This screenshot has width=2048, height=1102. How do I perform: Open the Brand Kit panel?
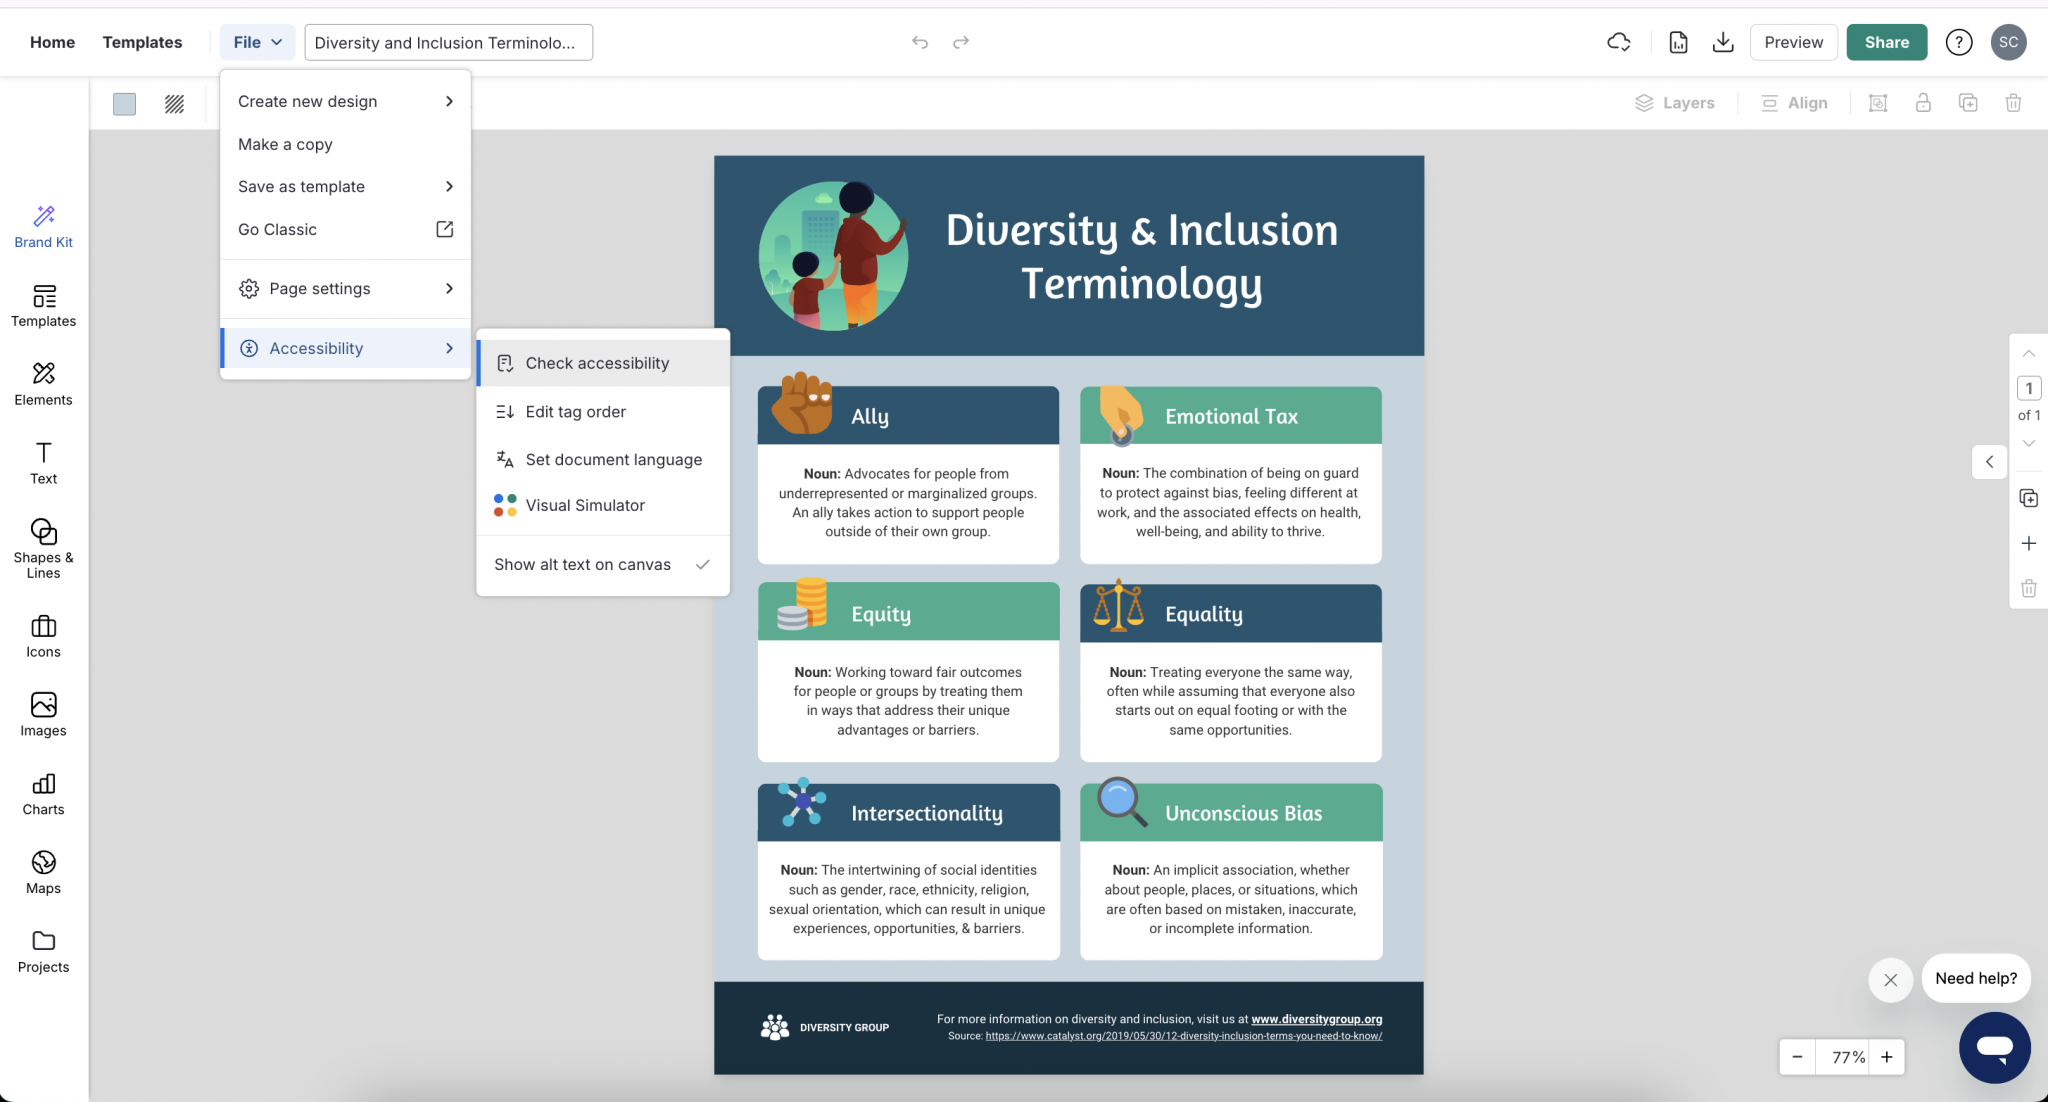tap(43, 227)
